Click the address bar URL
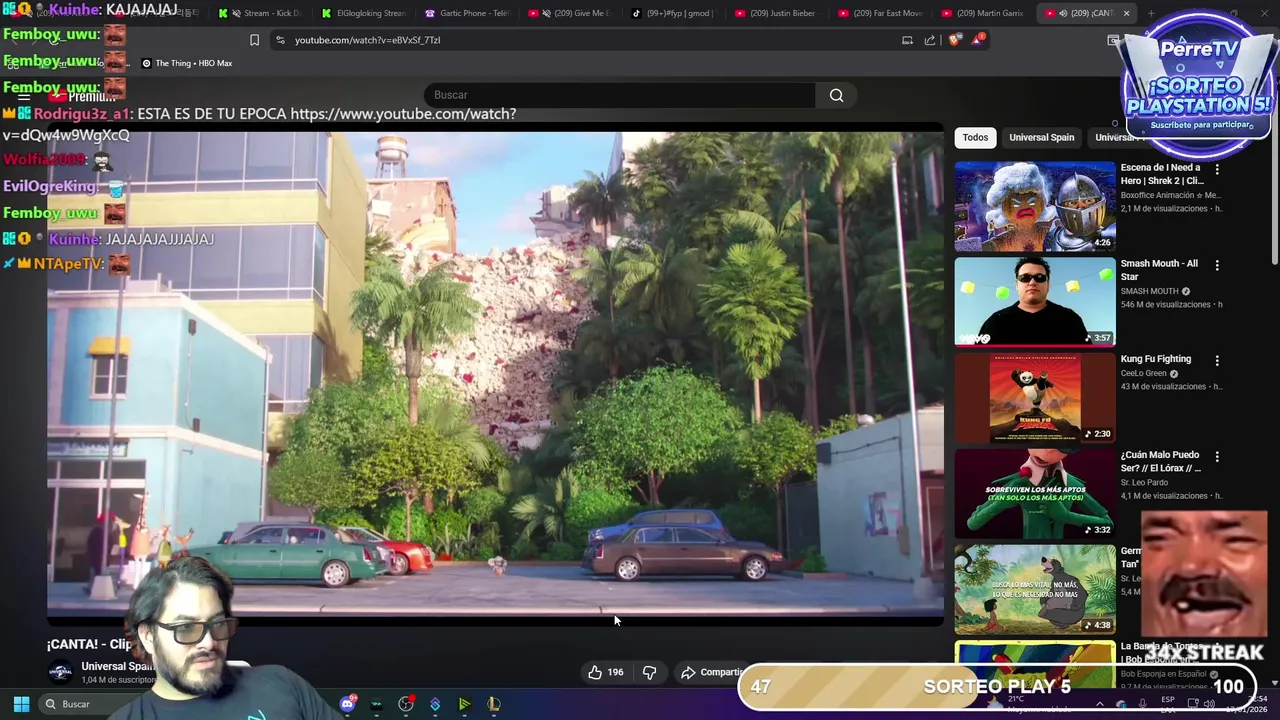 point(367,40)
